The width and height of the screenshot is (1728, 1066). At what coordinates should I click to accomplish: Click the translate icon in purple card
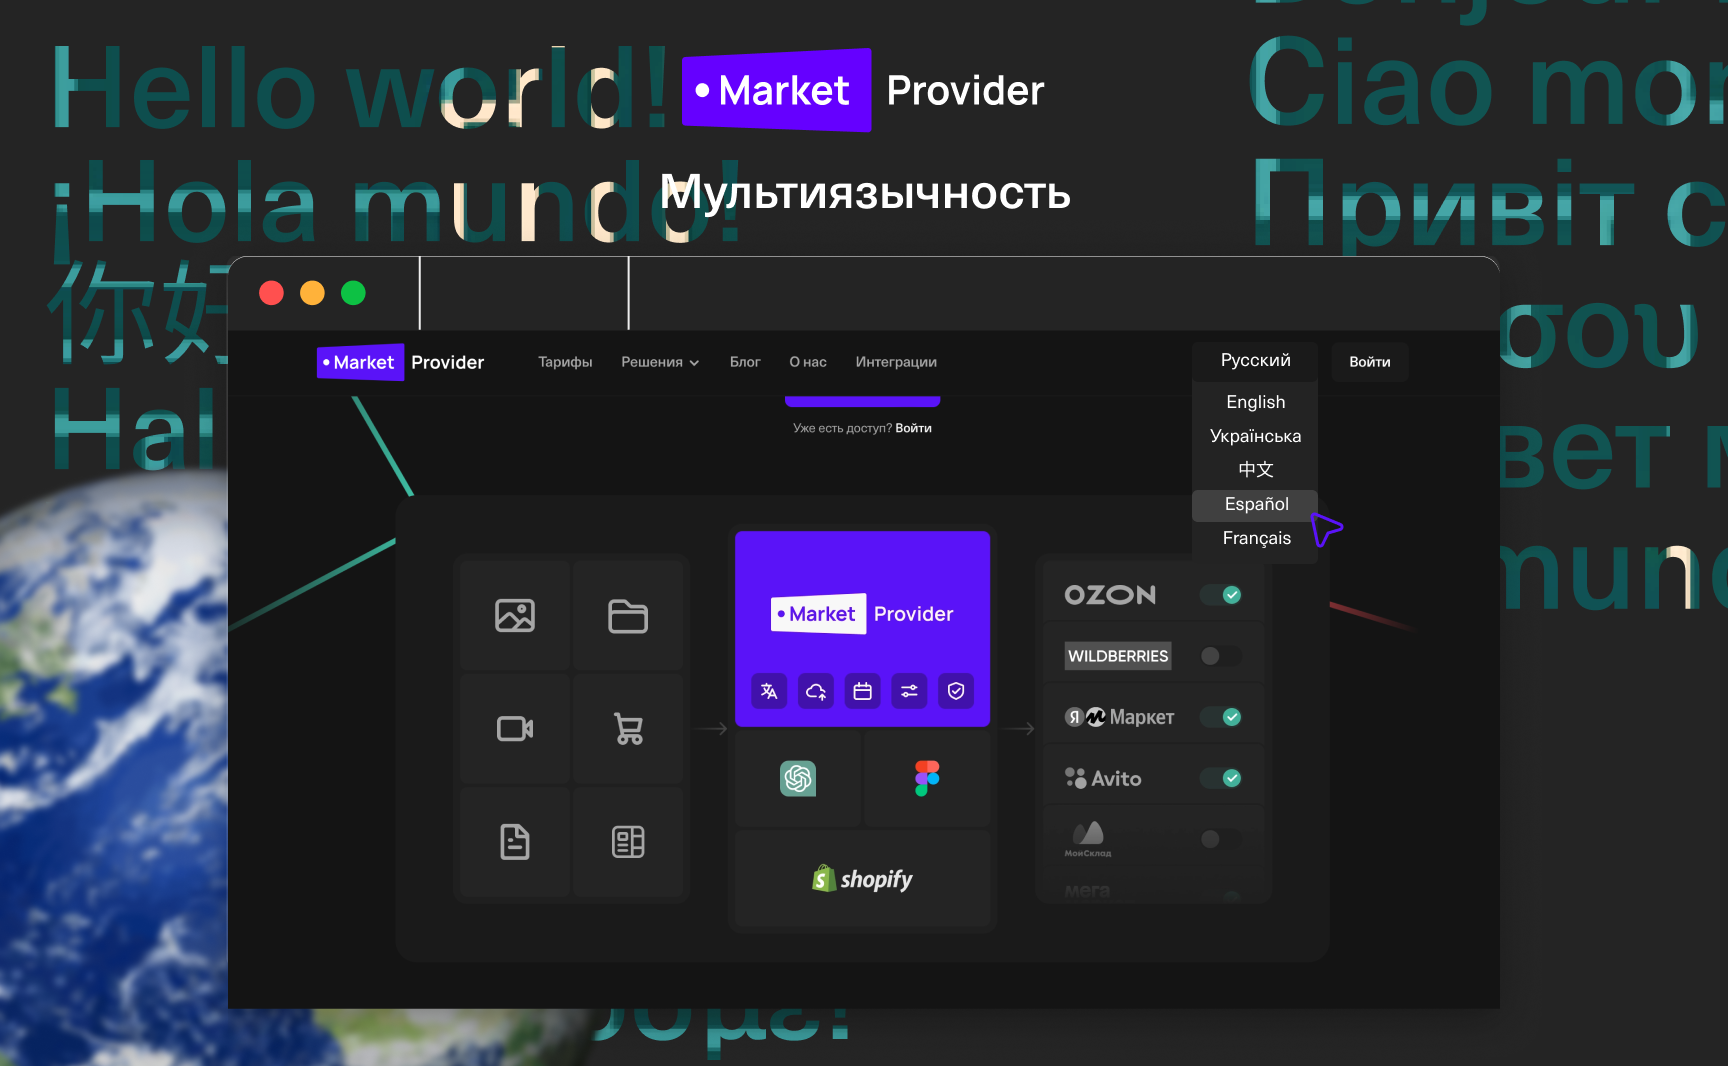(769, 691)
